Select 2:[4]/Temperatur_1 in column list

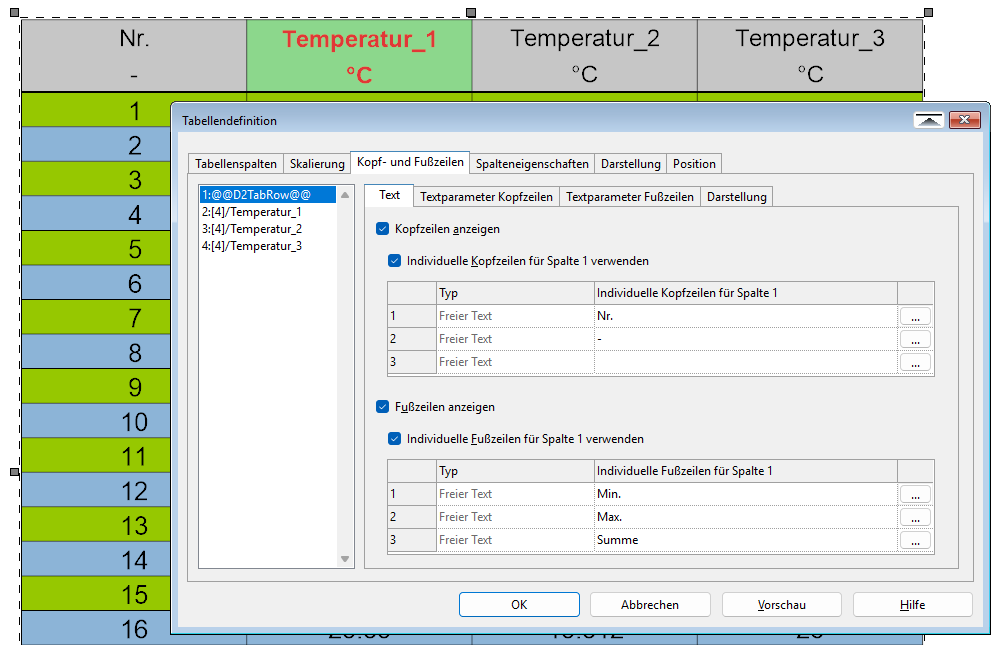(x=252, y=212)
